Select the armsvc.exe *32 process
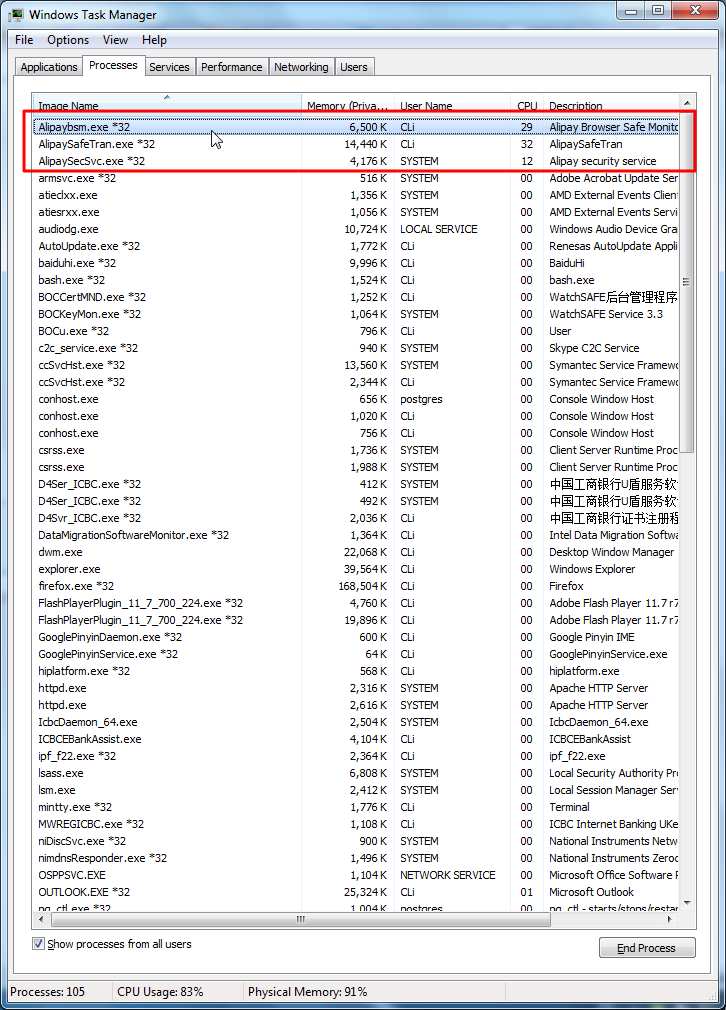 pyautogui.click(x=356, y=178)
